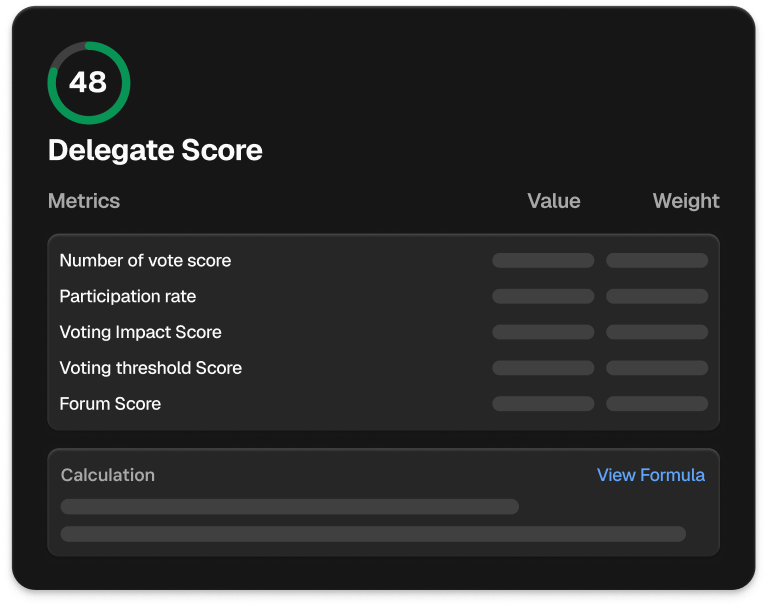Select the value placeholder for Voting Impact Score
Image resolution: width=768 pixels, height=608 pixels.
tap(543, 333)
